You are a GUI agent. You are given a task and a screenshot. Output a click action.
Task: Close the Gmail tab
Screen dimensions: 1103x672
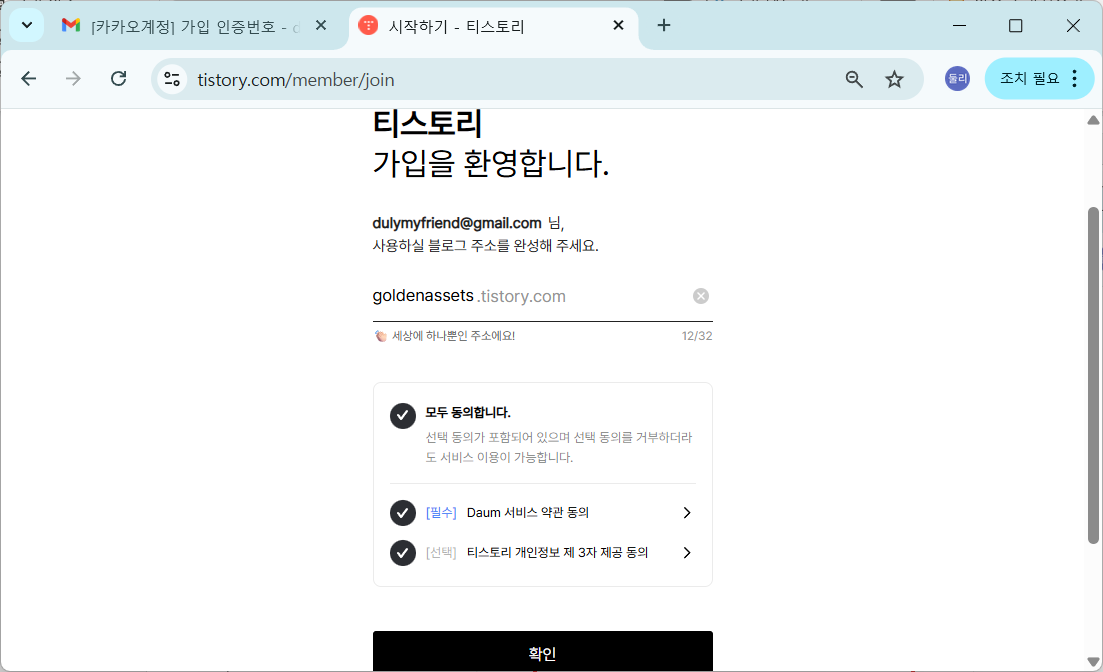(x=321, y=26)
